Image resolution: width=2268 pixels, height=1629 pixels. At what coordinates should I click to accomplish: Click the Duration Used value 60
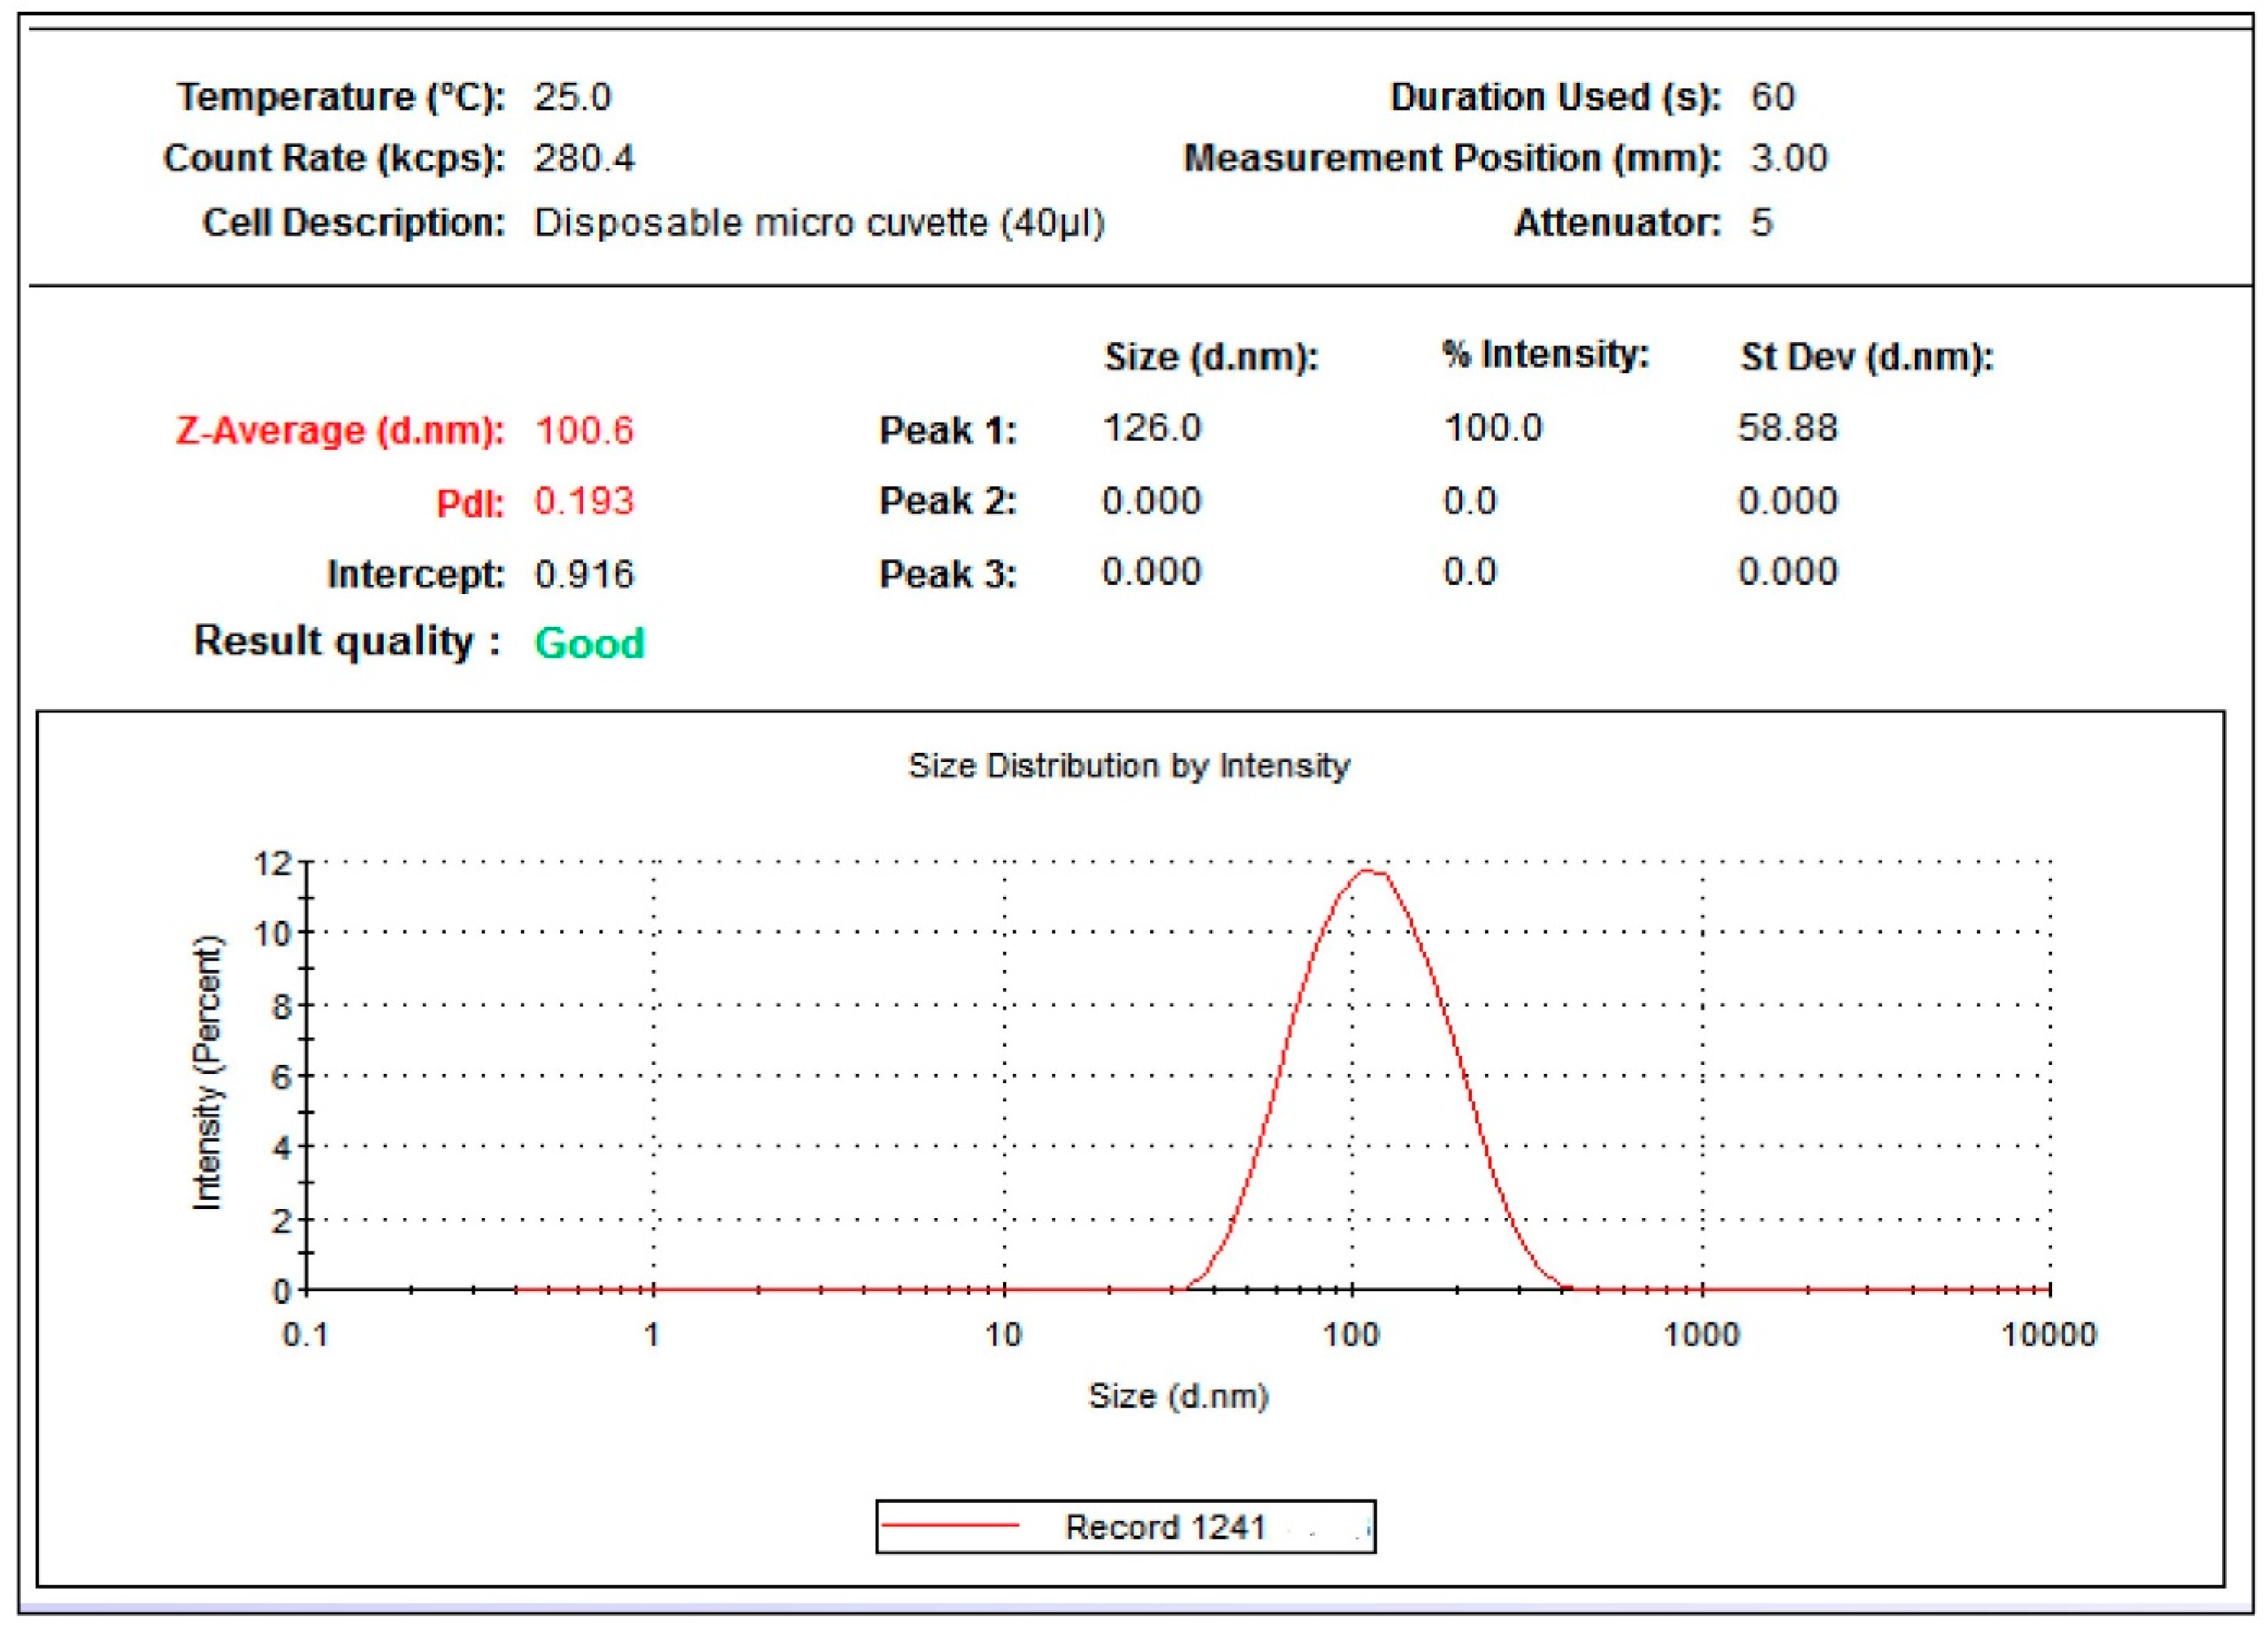[x=1772, y=97]
